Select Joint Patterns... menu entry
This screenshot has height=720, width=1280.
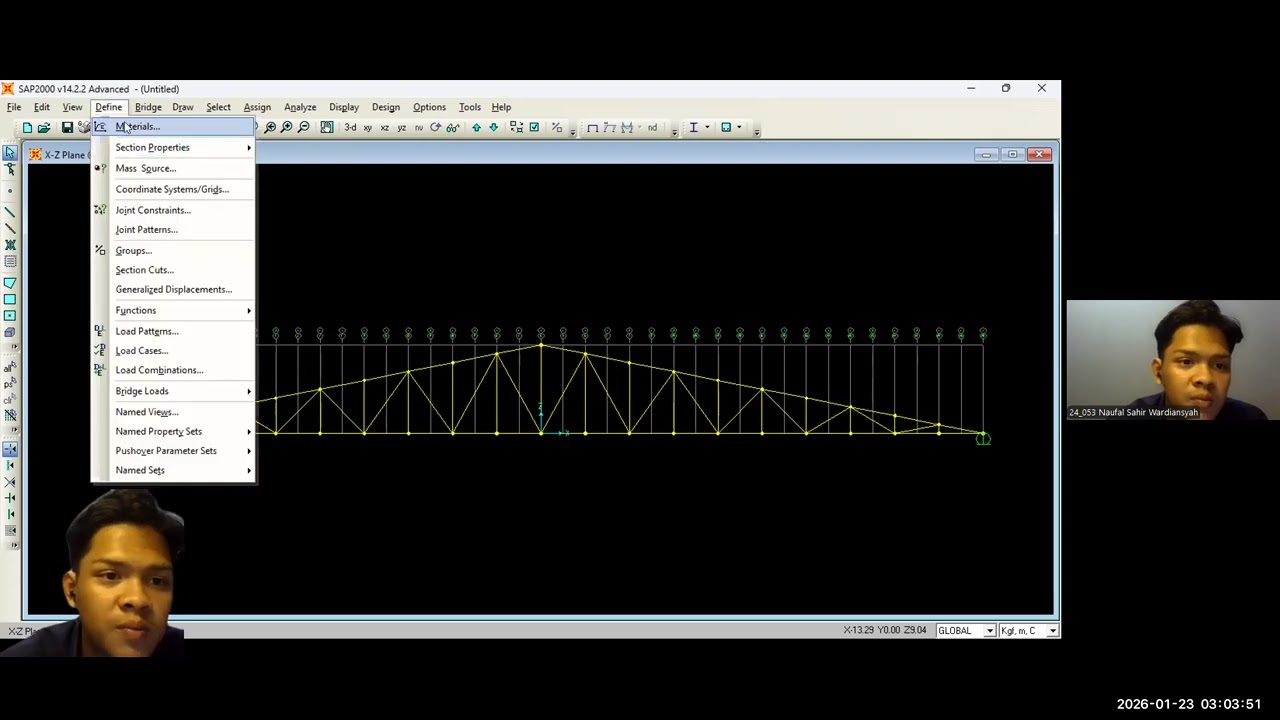pos(173,230)
